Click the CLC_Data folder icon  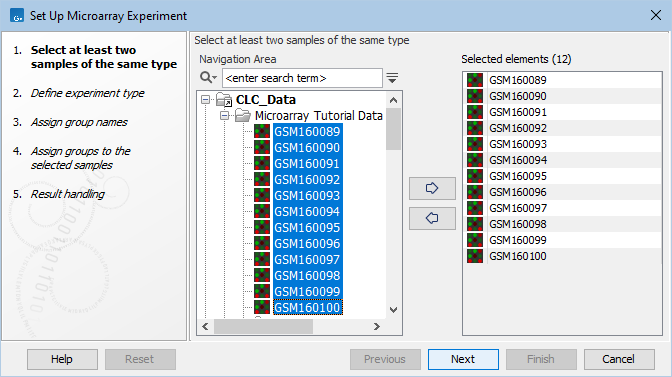click(x=224, y=100)
